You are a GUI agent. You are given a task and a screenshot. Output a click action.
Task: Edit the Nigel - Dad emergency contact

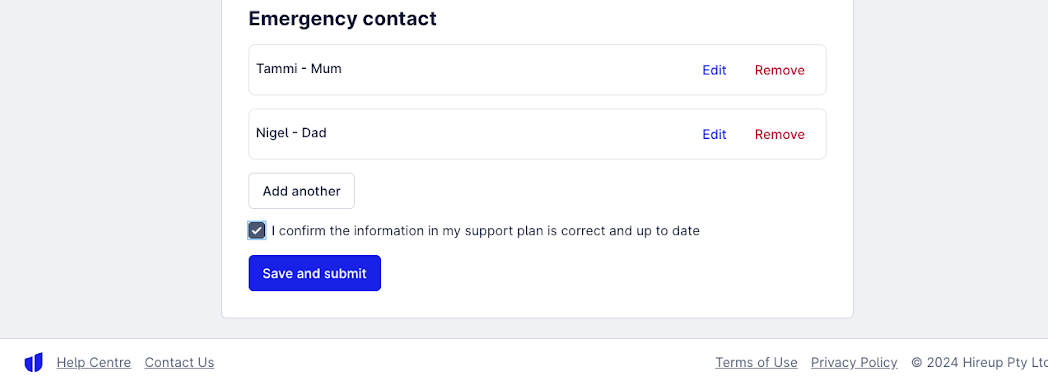[714, 134]
